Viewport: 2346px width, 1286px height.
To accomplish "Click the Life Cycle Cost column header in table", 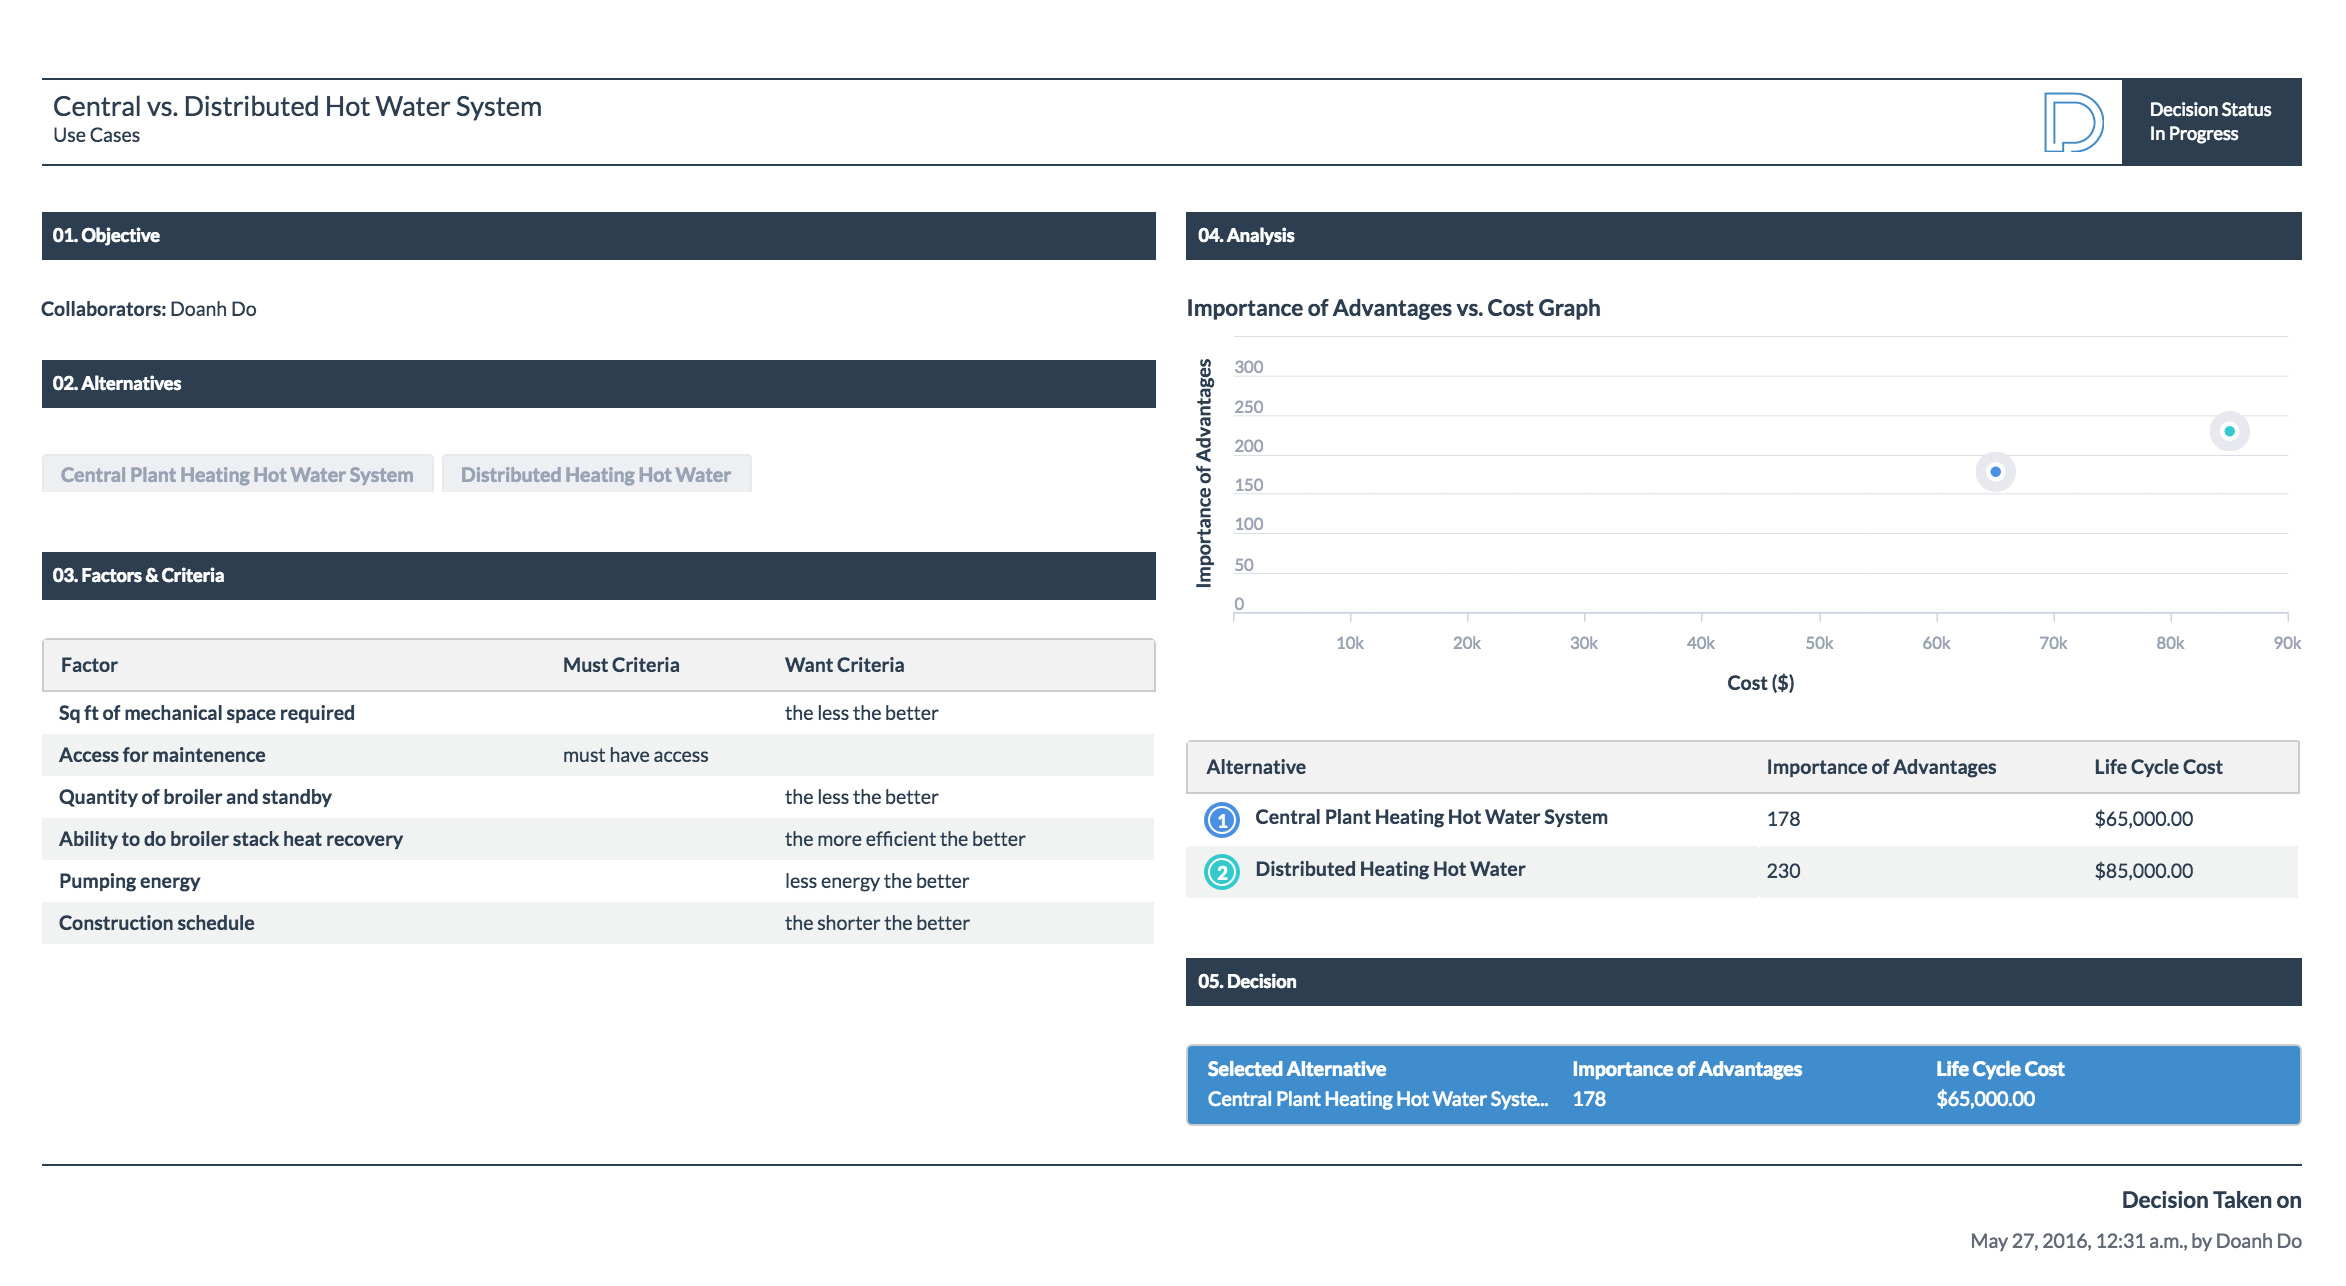I will 2158,767.
